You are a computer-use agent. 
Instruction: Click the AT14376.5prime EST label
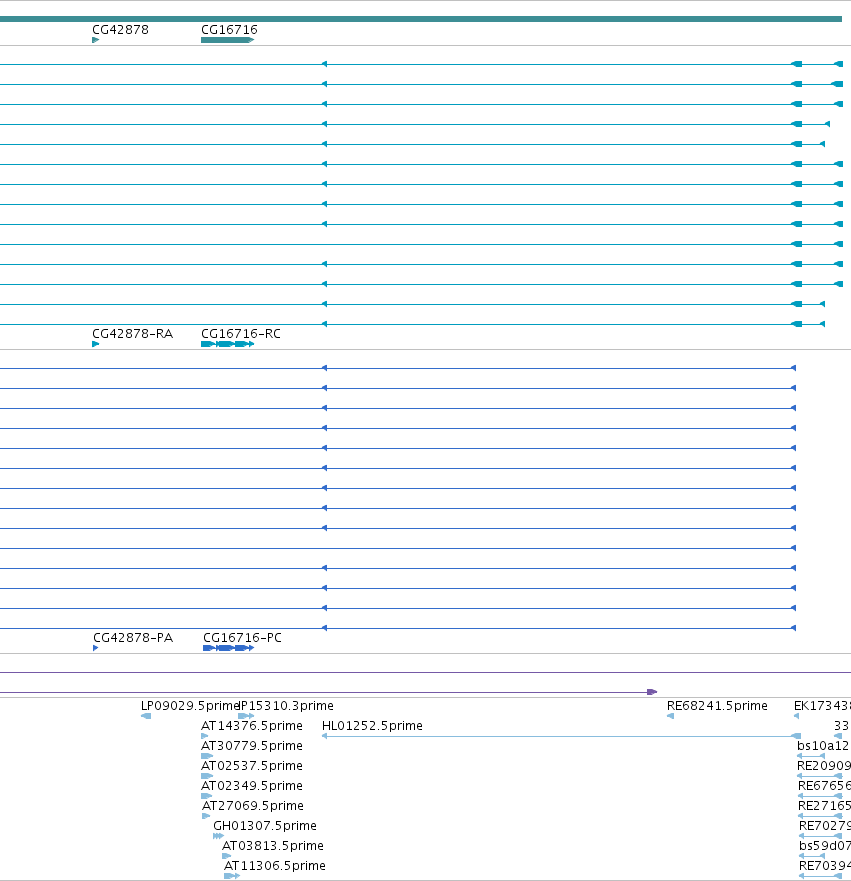click(252, 726)
